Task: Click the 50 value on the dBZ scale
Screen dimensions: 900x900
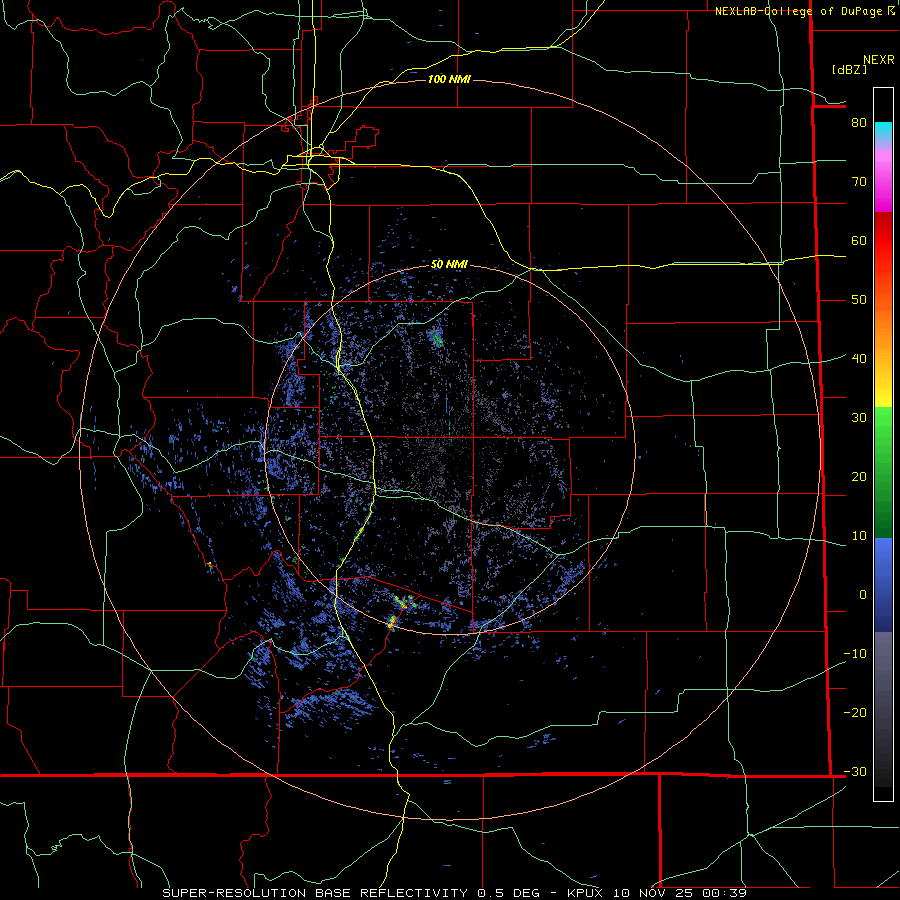Action: pyautogui.click(x=859, y=300)
